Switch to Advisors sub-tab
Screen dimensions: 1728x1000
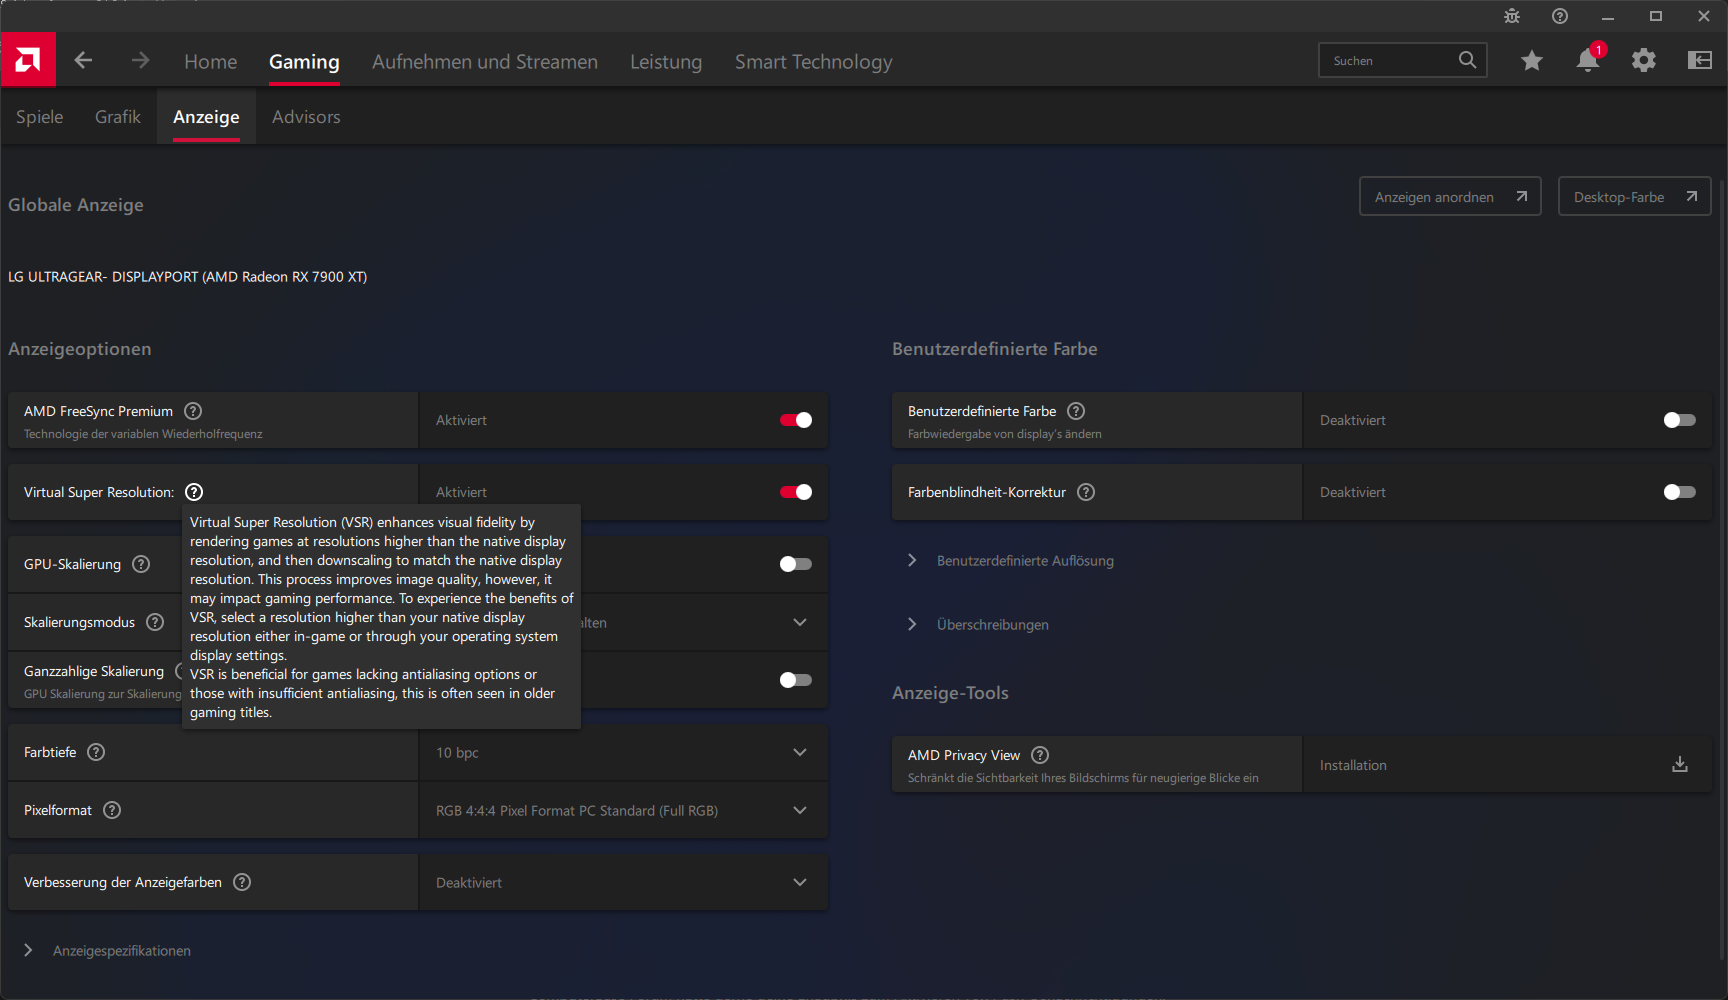[306, 117]
